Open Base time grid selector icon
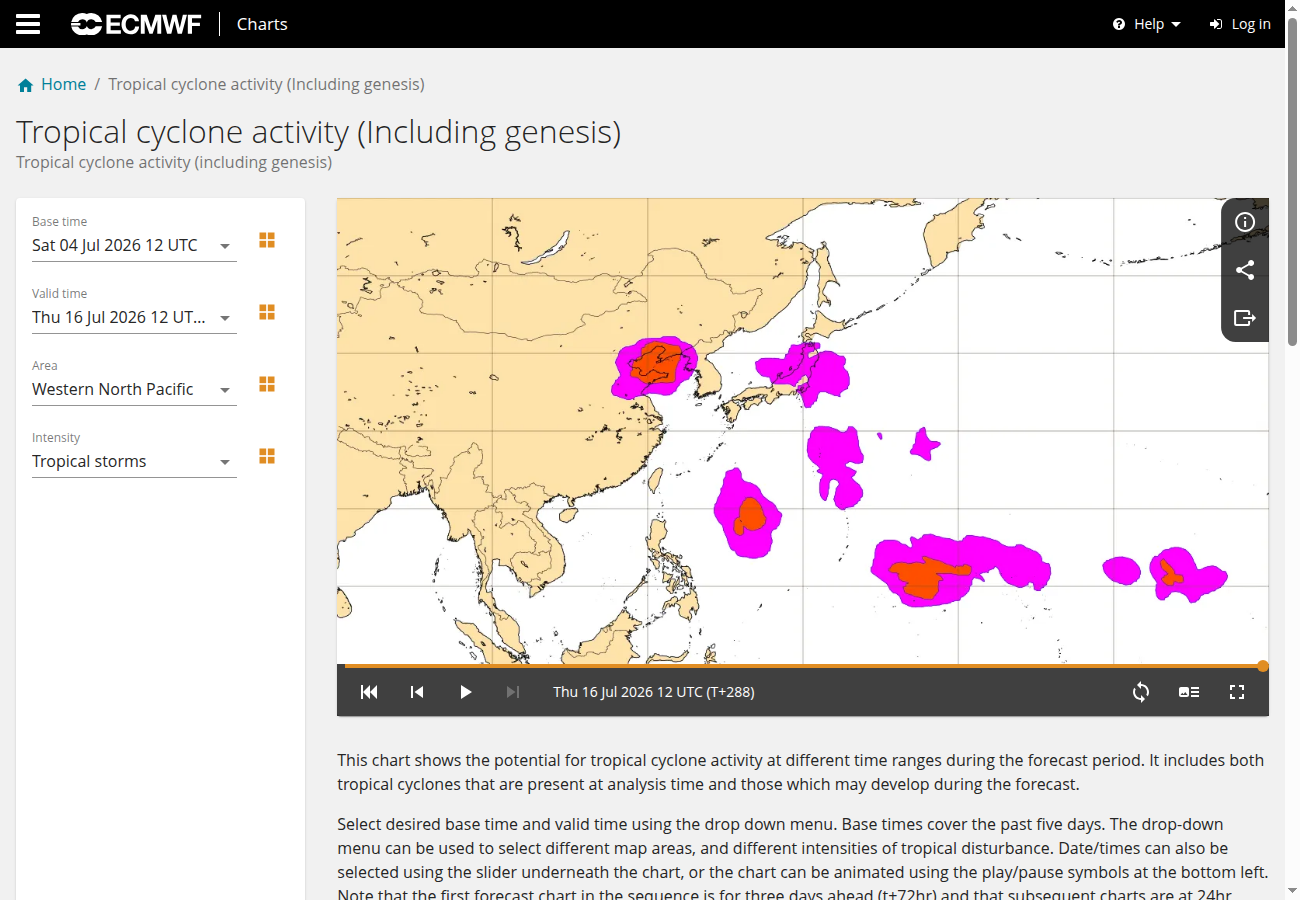Viewport: 1300px width, 900px height. (267, 240)
